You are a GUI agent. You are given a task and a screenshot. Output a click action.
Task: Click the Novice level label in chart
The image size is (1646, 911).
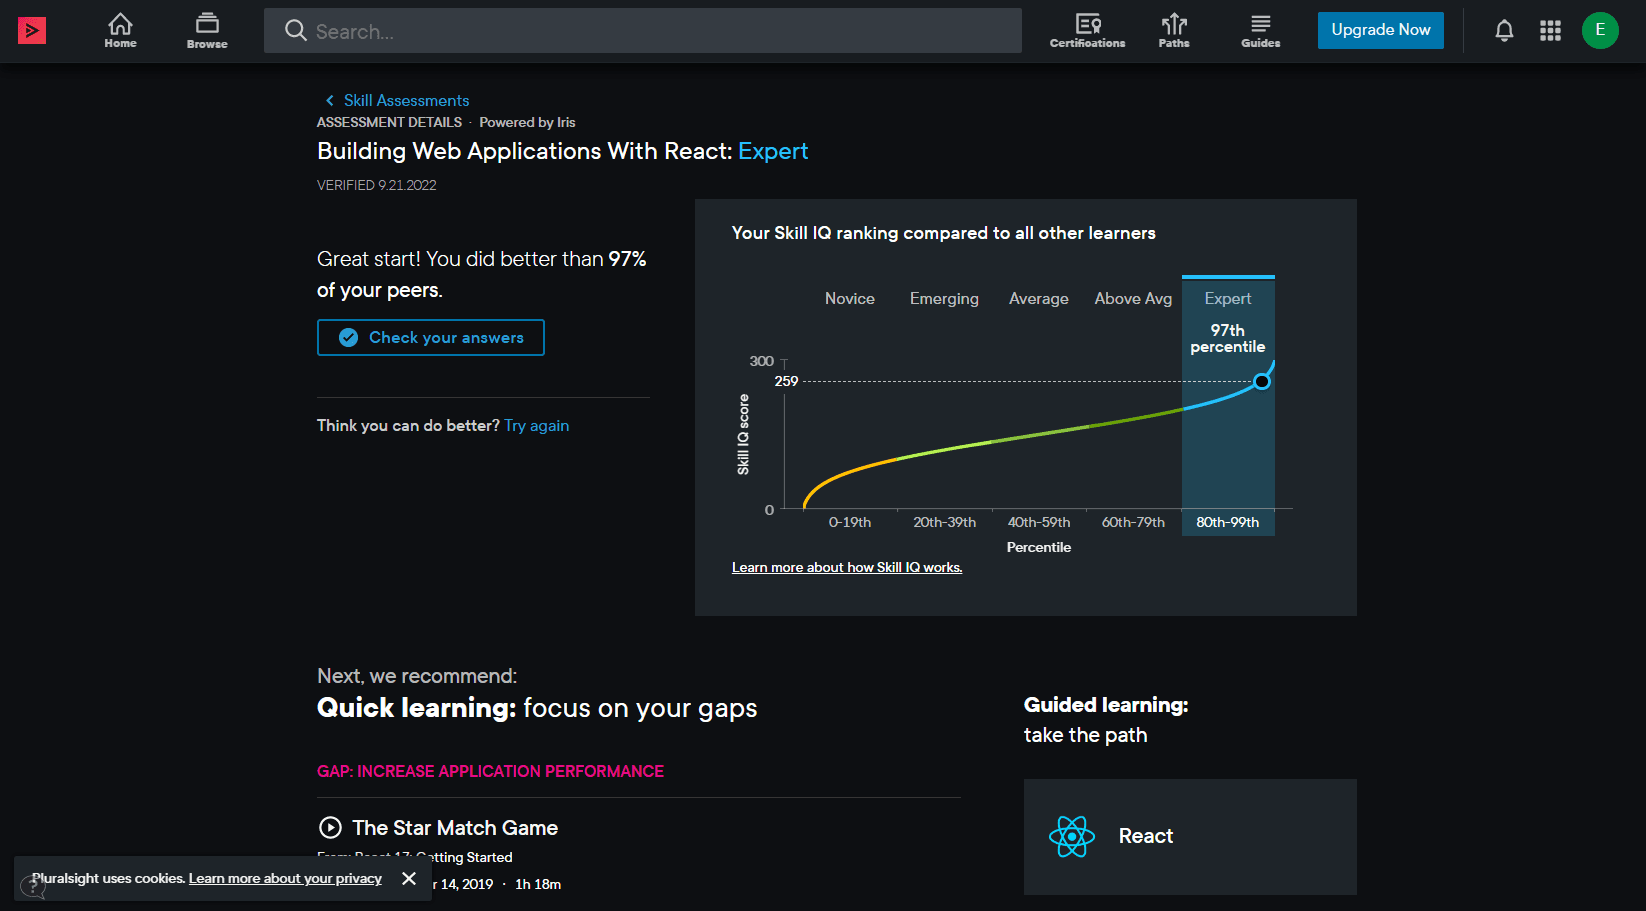pyautogui.click(x=850, y=299)
